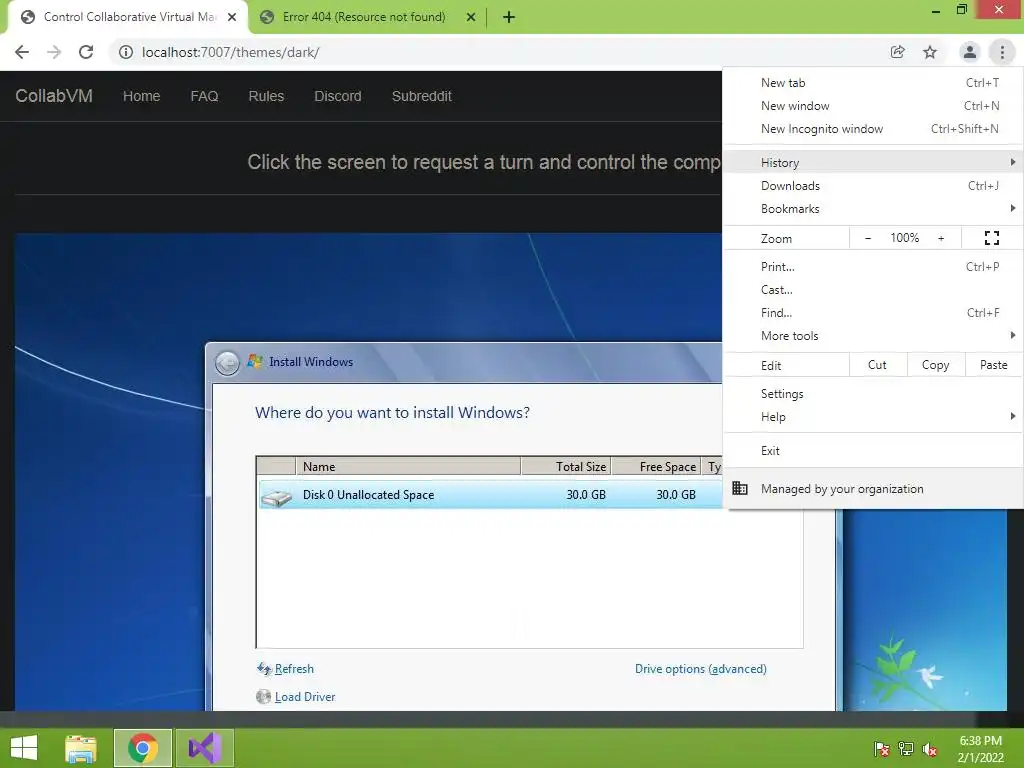Select Find... in menu
Screen dimensions: 1024x768
click(873, 312)
